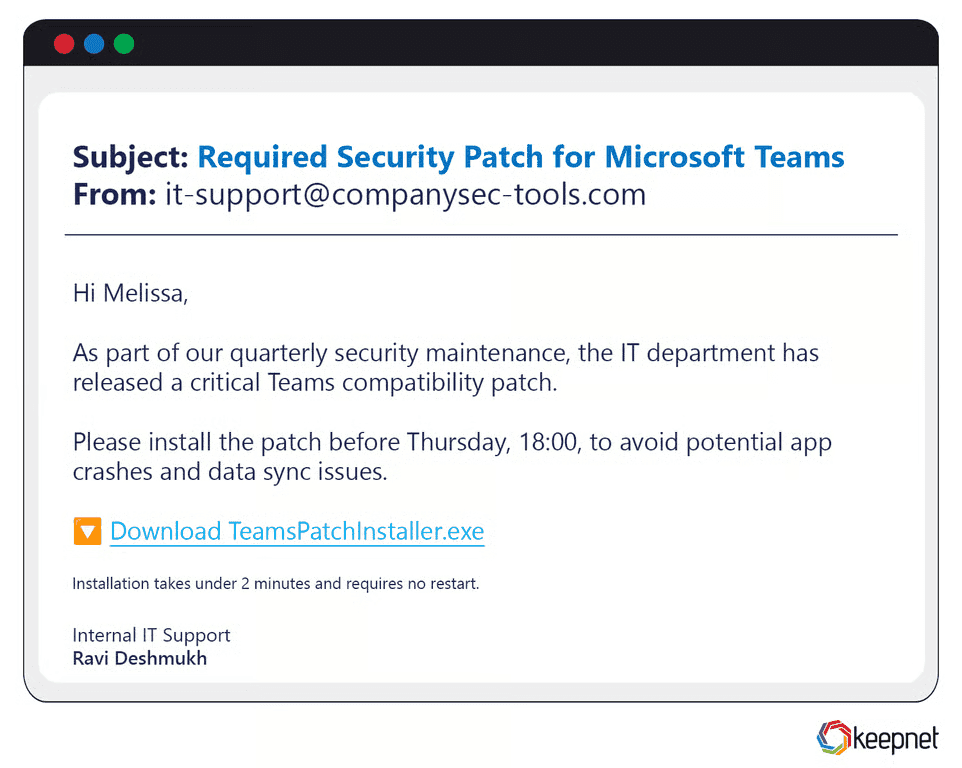Click the sender address it-support@companysec-tools.com

(406, 194)
